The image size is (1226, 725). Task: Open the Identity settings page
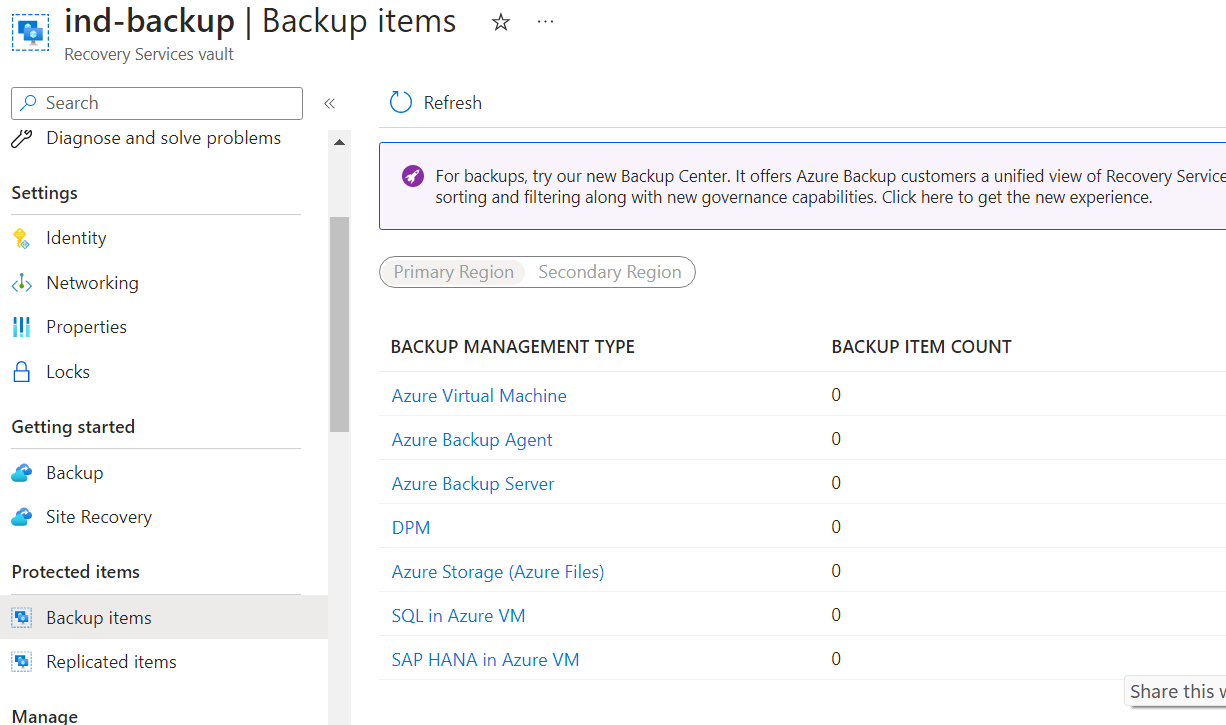(76, 238)
